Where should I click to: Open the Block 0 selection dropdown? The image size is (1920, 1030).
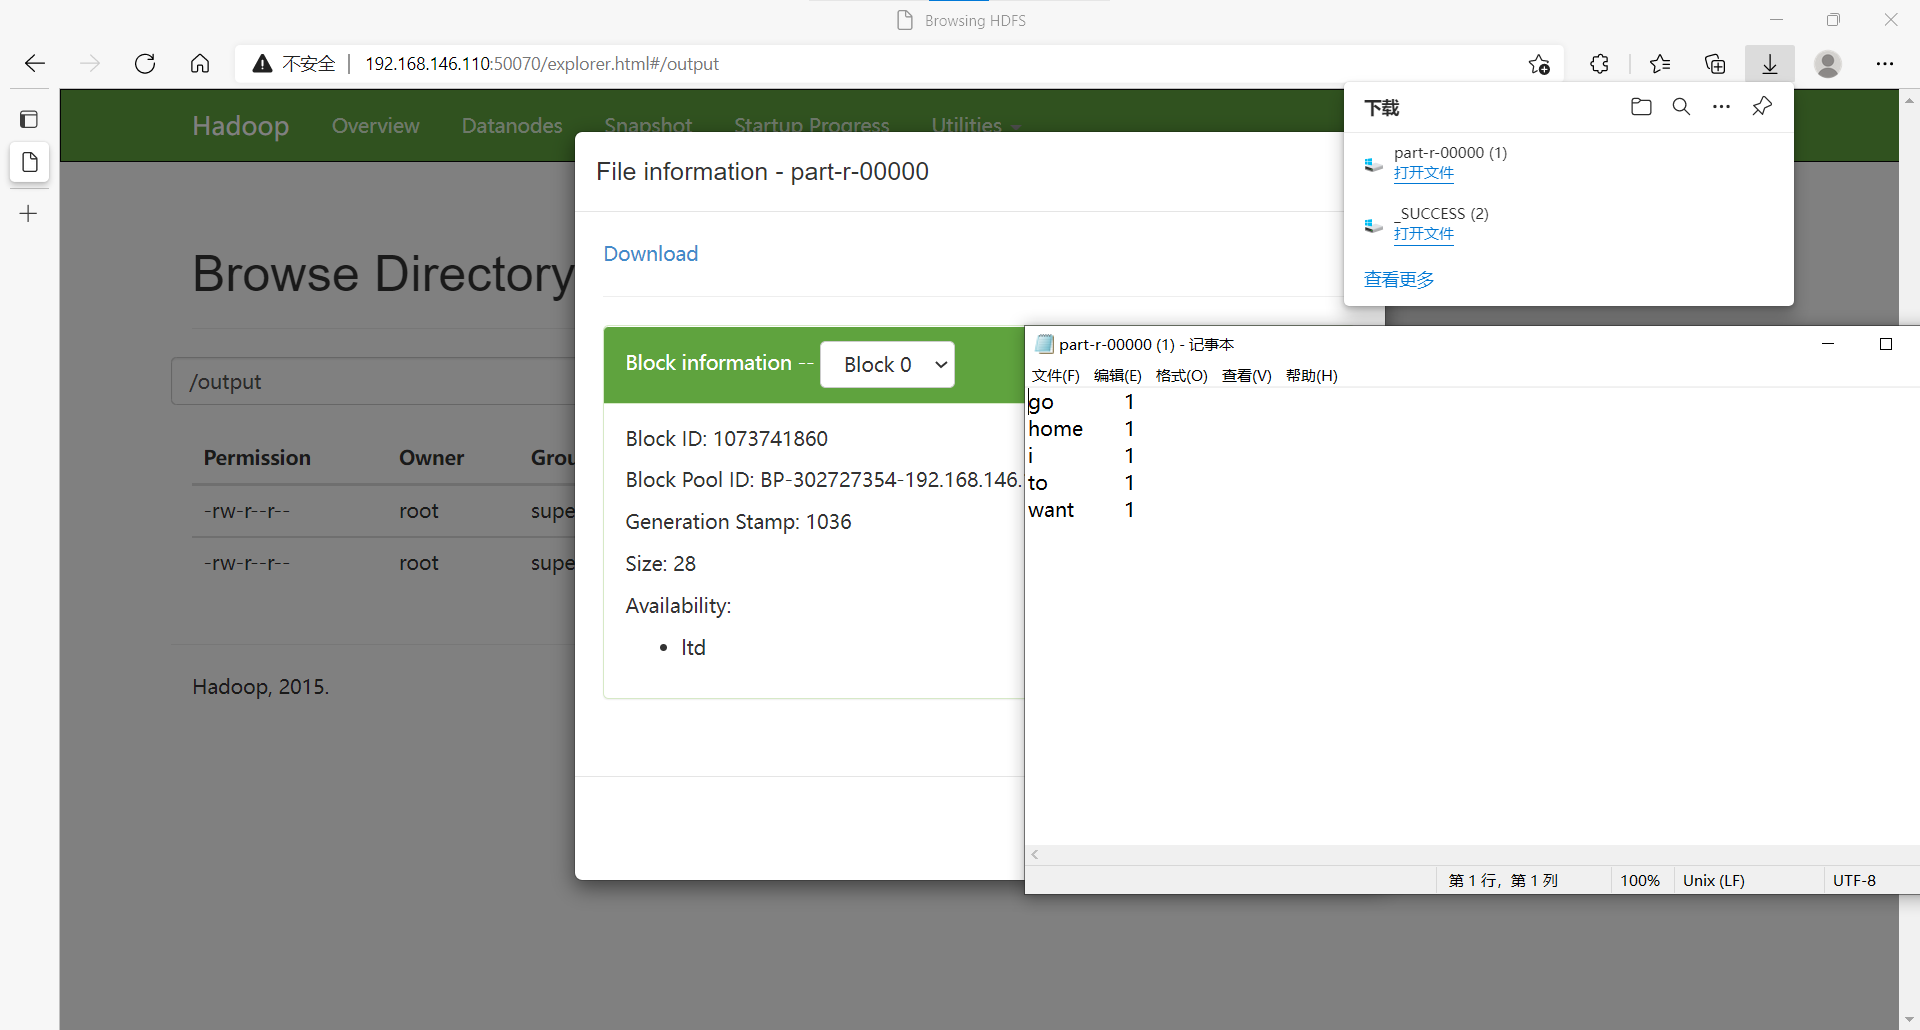887,364
